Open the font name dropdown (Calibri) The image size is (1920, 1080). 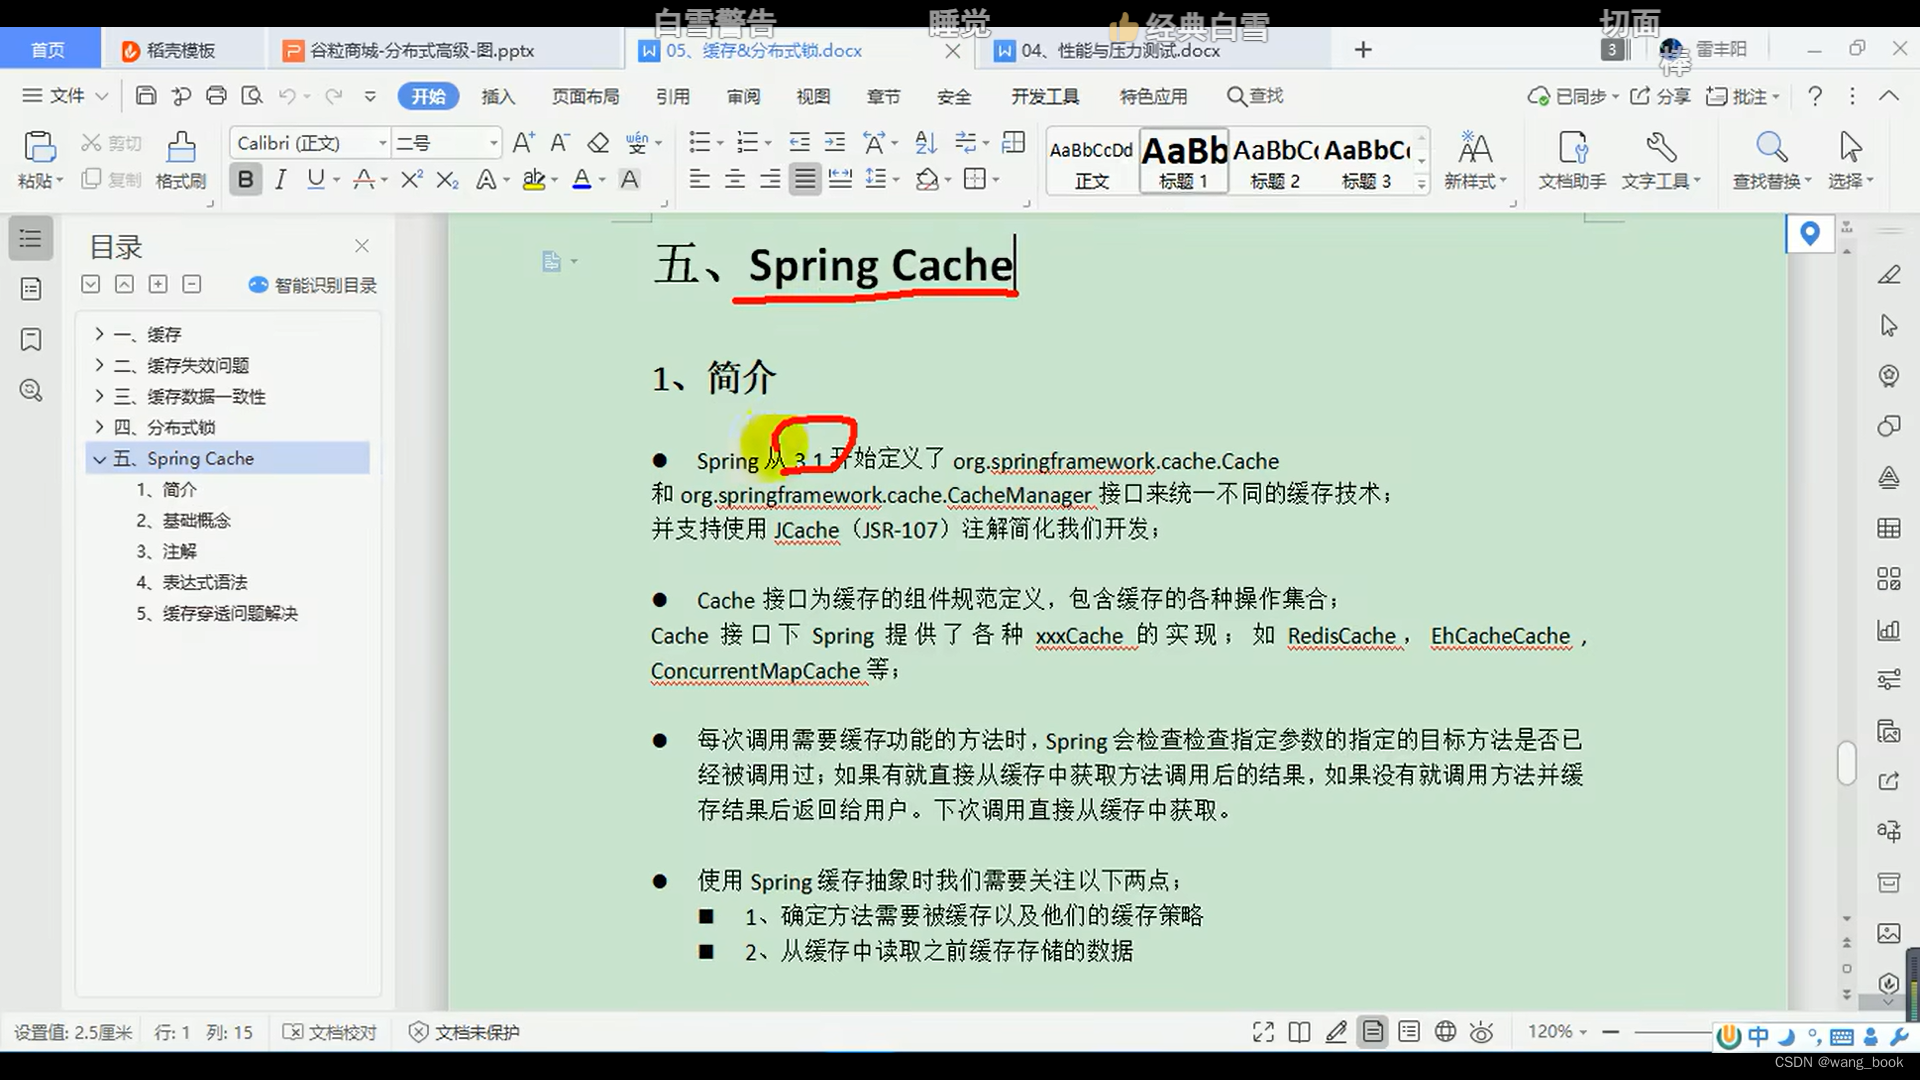382,143
